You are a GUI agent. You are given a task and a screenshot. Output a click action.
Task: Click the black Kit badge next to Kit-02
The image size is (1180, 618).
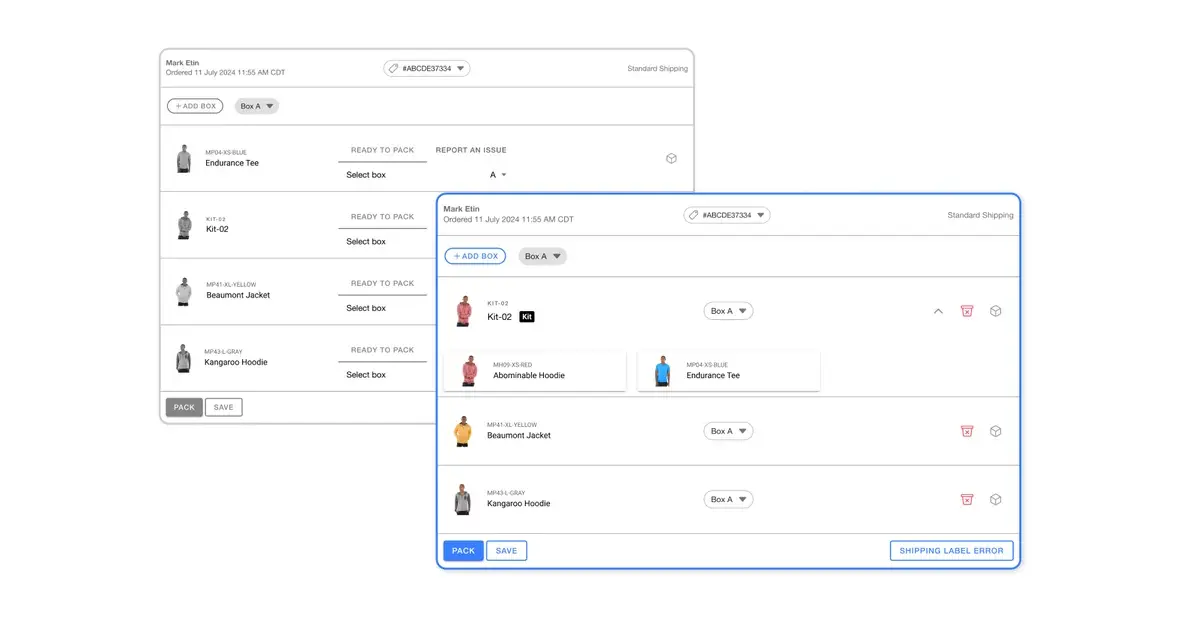[x=528, y=317]
